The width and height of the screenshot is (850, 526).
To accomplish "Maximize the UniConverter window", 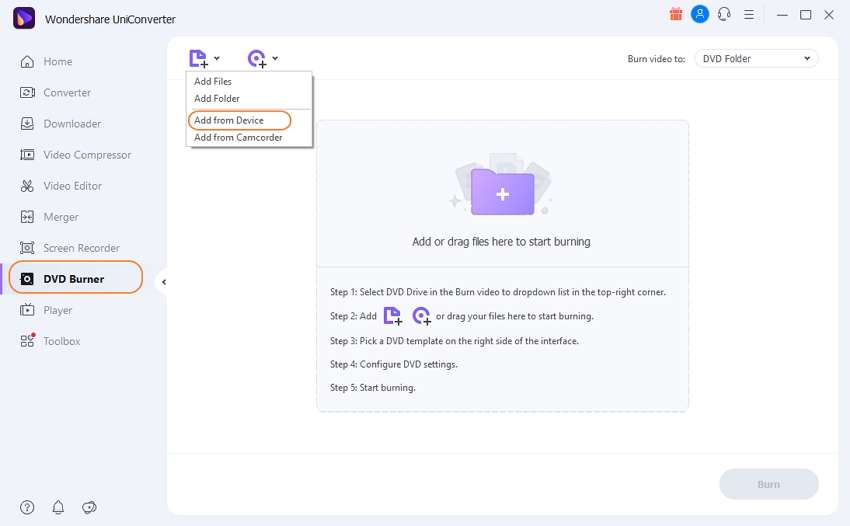I will 806,15.
